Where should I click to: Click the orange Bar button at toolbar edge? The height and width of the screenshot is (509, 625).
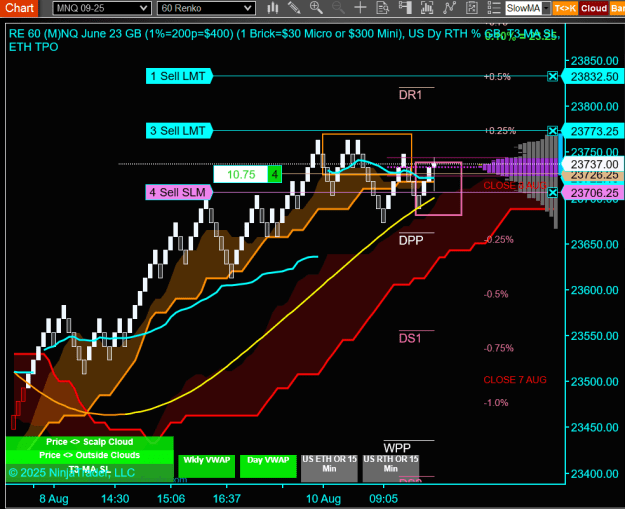pyautogui.click(x=617, y=8)
